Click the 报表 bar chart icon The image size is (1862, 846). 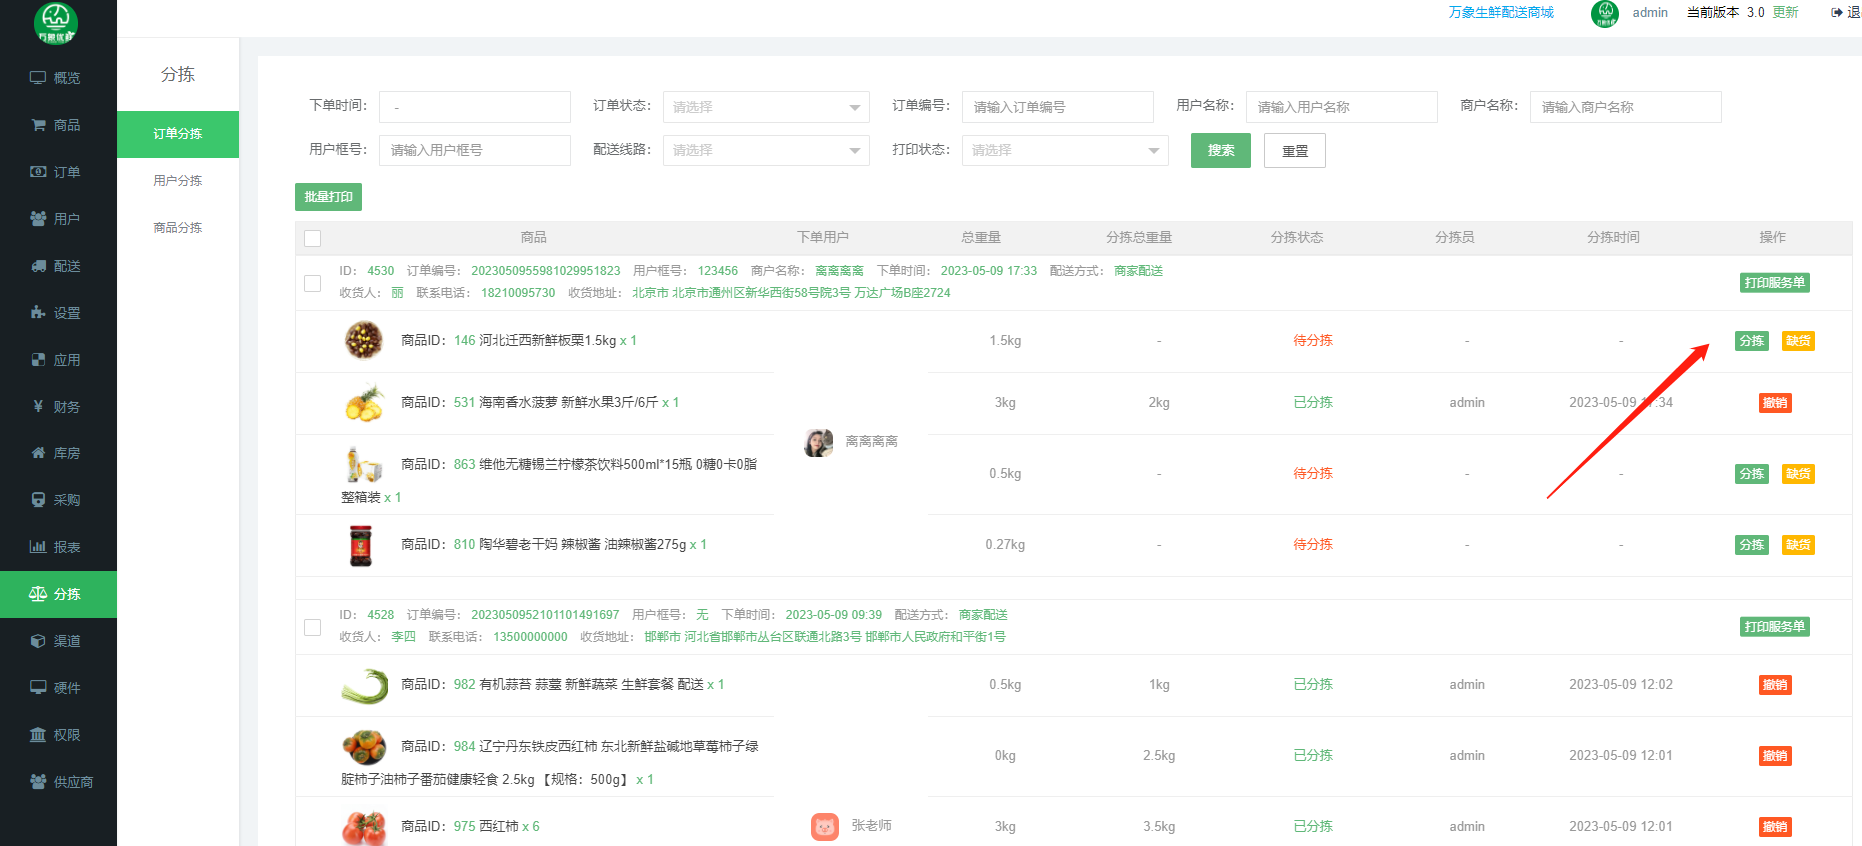click(x=38, y=547)
